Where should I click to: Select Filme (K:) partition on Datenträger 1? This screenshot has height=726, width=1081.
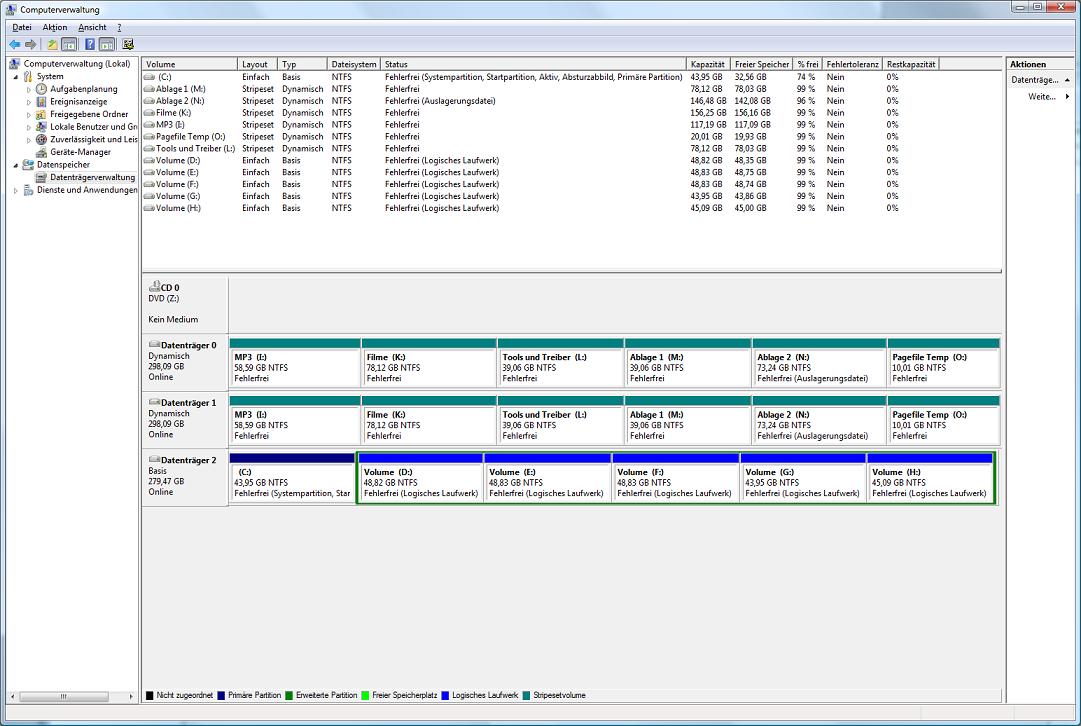tap(428, 421)
